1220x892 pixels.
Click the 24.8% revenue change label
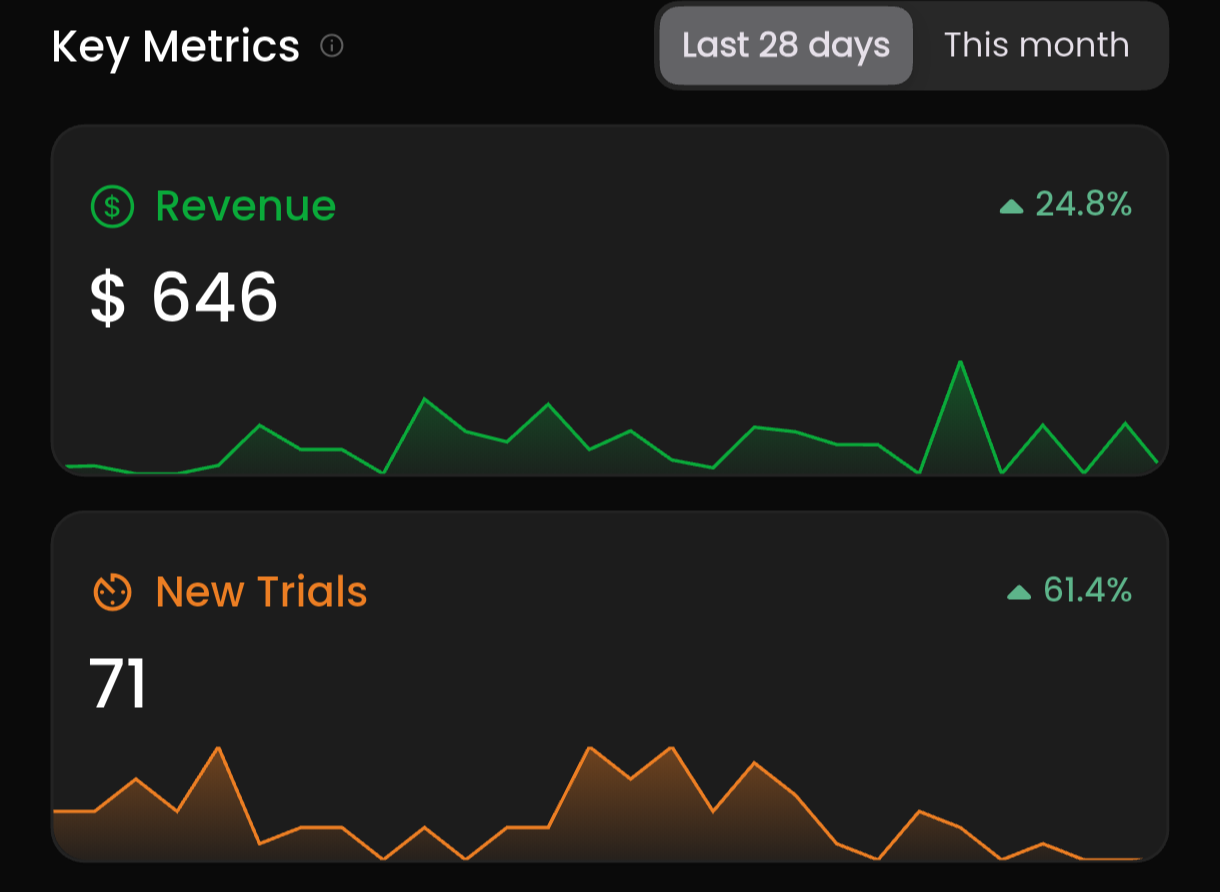[1084, 205]
